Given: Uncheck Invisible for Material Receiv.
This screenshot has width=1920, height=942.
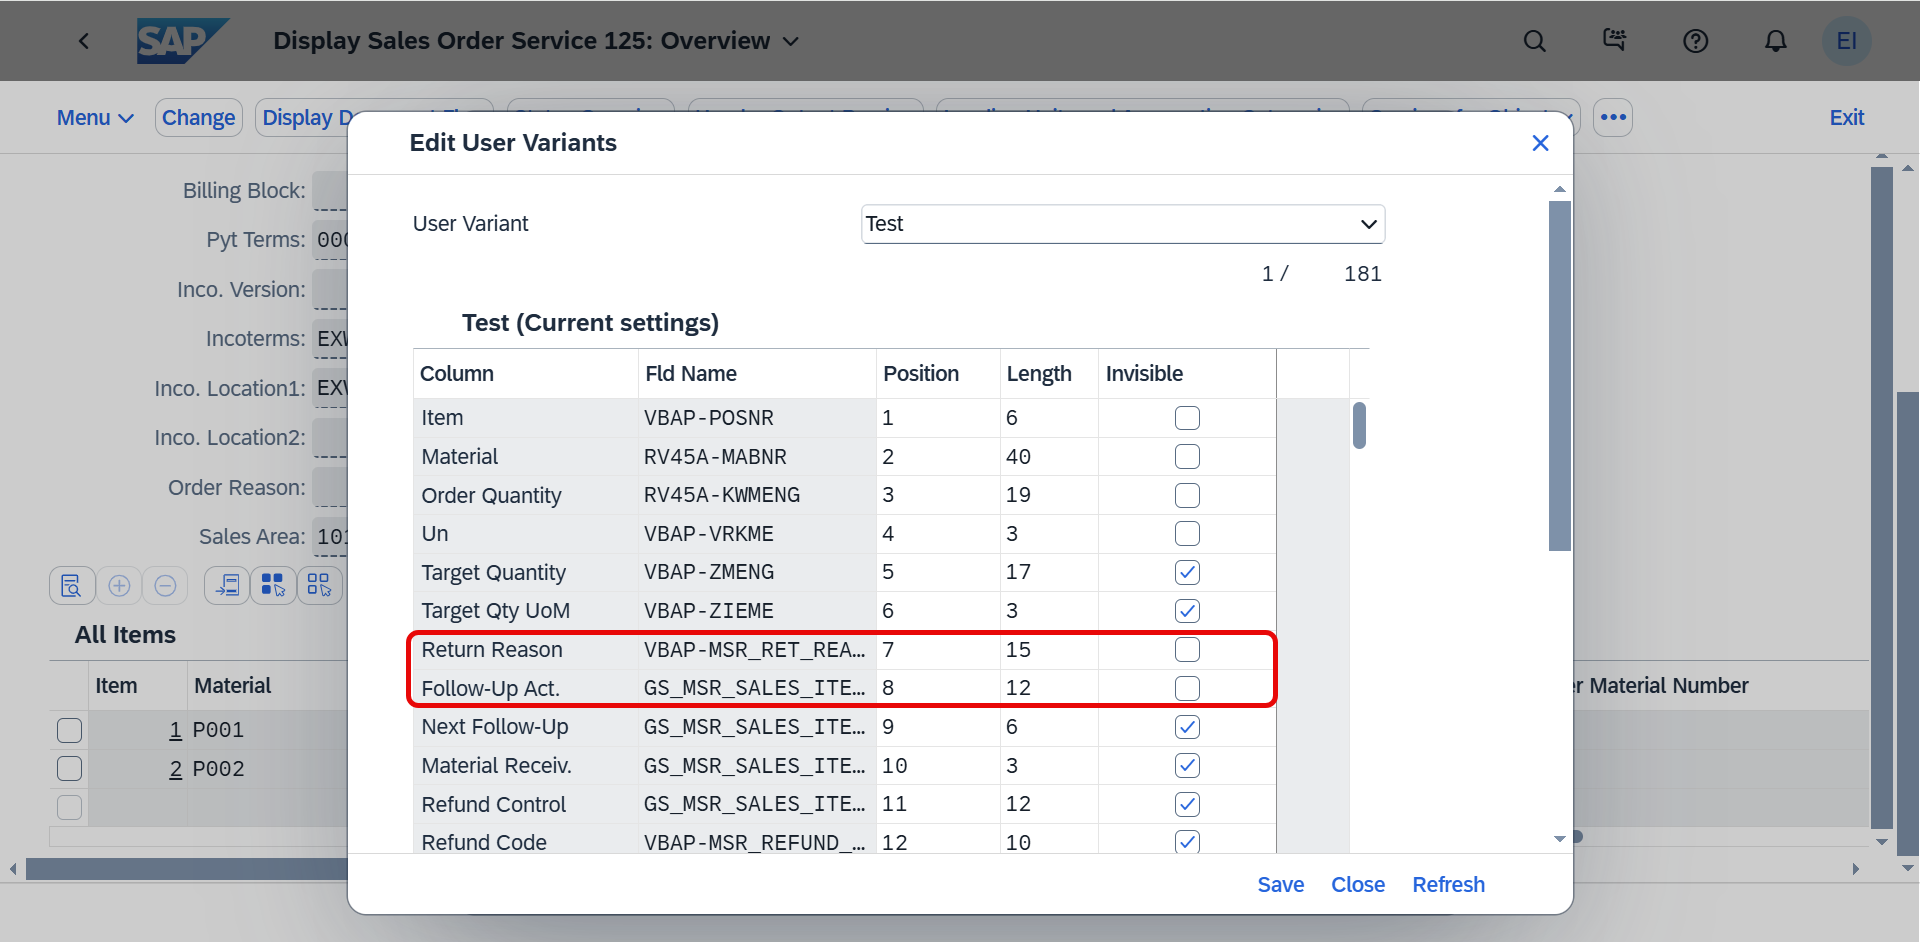Looking at the screenshot, I should point(1187,766).
